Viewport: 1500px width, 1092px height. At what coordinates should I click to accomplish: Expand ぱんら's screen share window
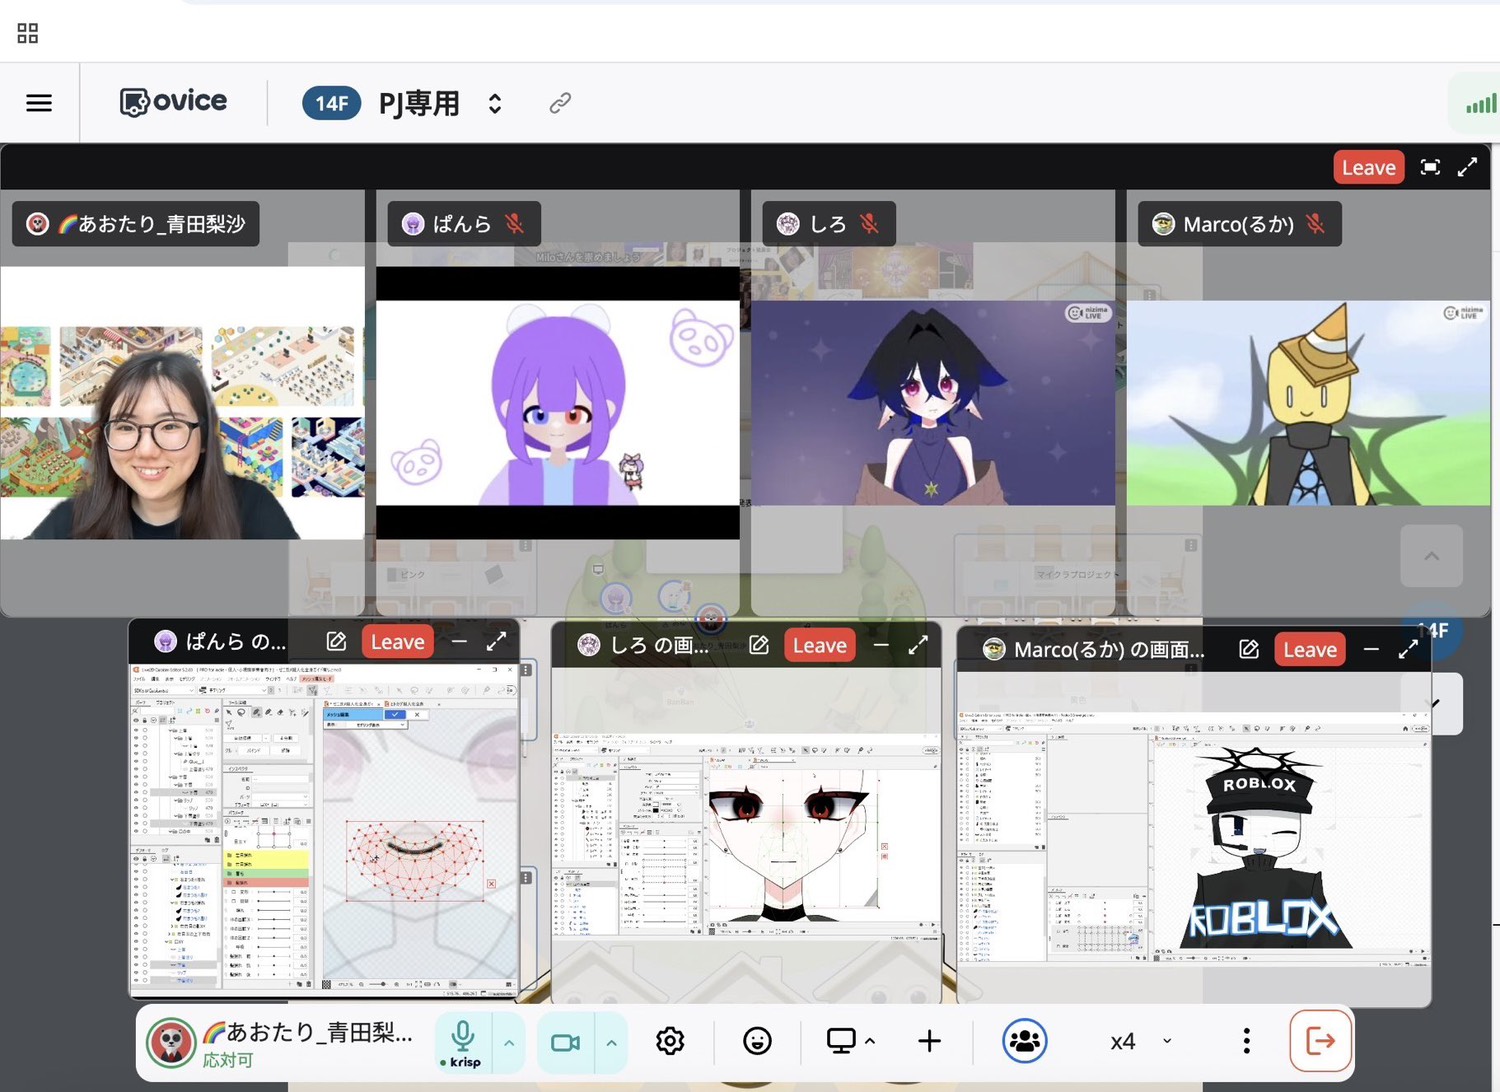497,641
